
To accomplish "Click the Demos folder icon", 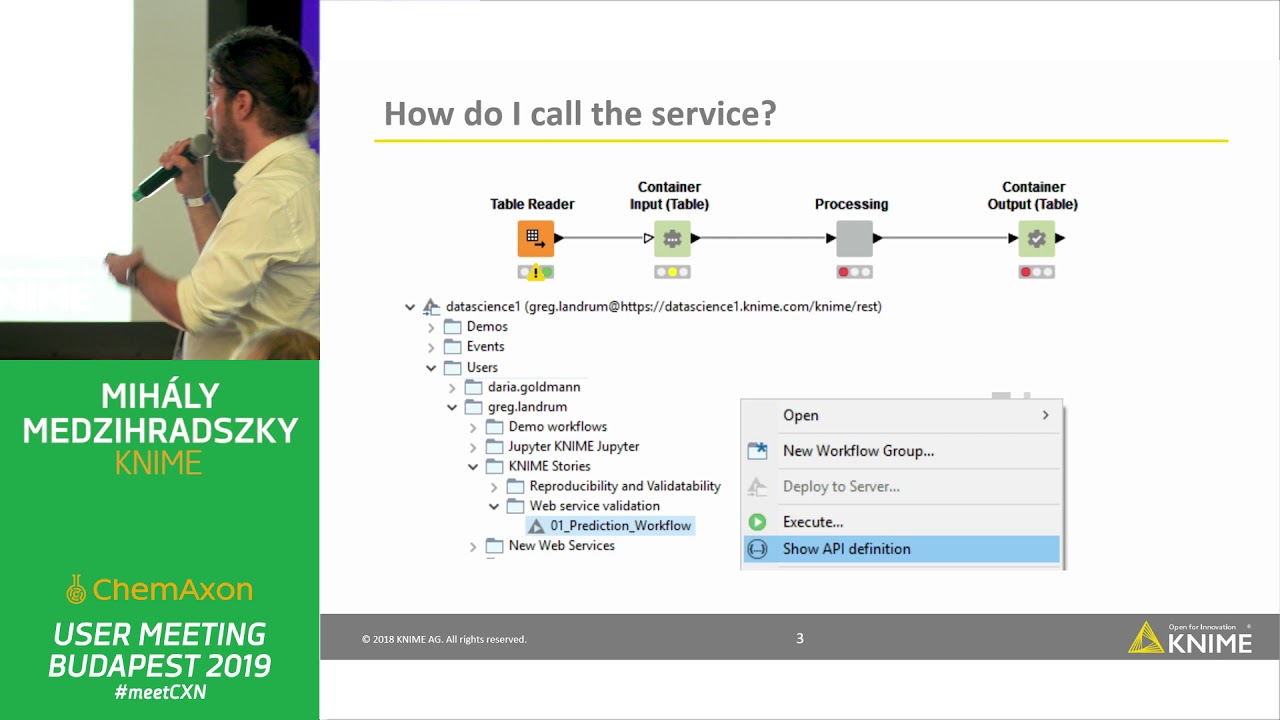I will [452, 327].
